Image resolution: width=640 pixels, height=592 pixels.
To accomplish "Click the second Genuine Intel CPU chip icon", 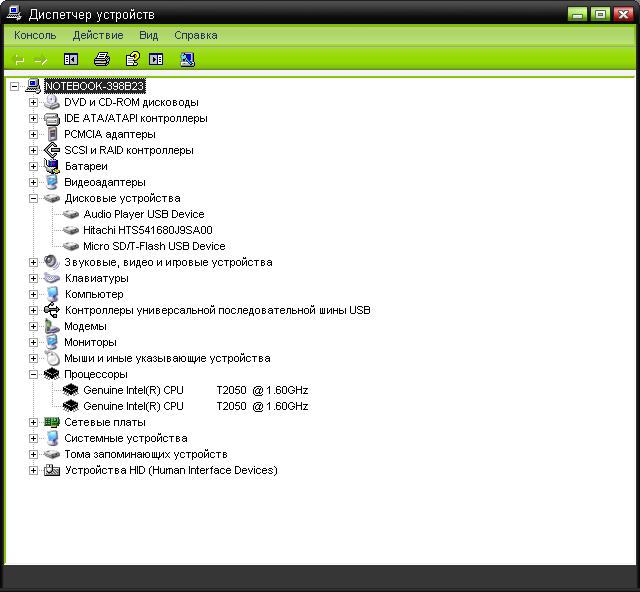I will click(x=71, y=406).
